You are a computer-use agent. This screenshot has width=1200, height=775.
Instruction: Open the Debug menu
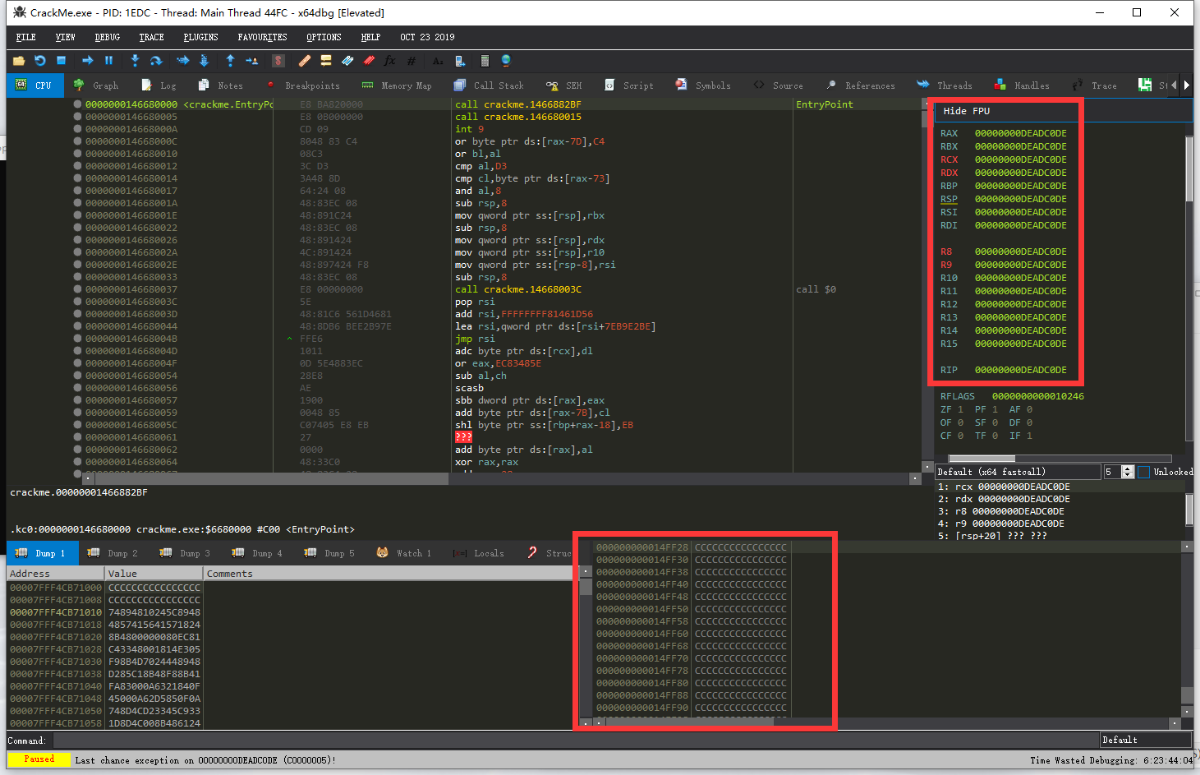(x=107, y=37)
